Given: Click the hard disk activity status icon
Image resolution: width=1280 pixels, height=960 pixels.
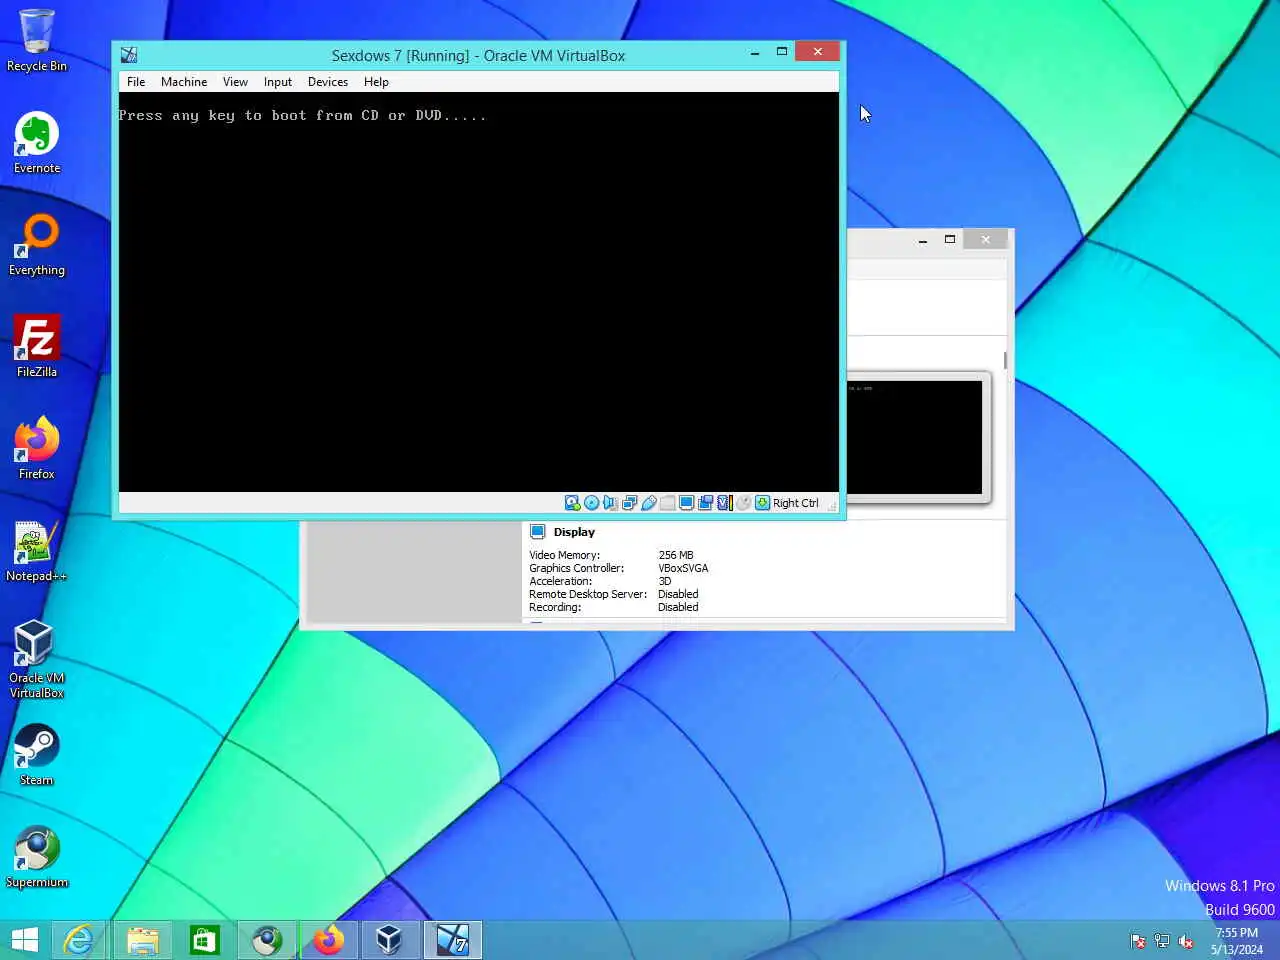Looking at the screenshot, I should (x=572, y=503).
